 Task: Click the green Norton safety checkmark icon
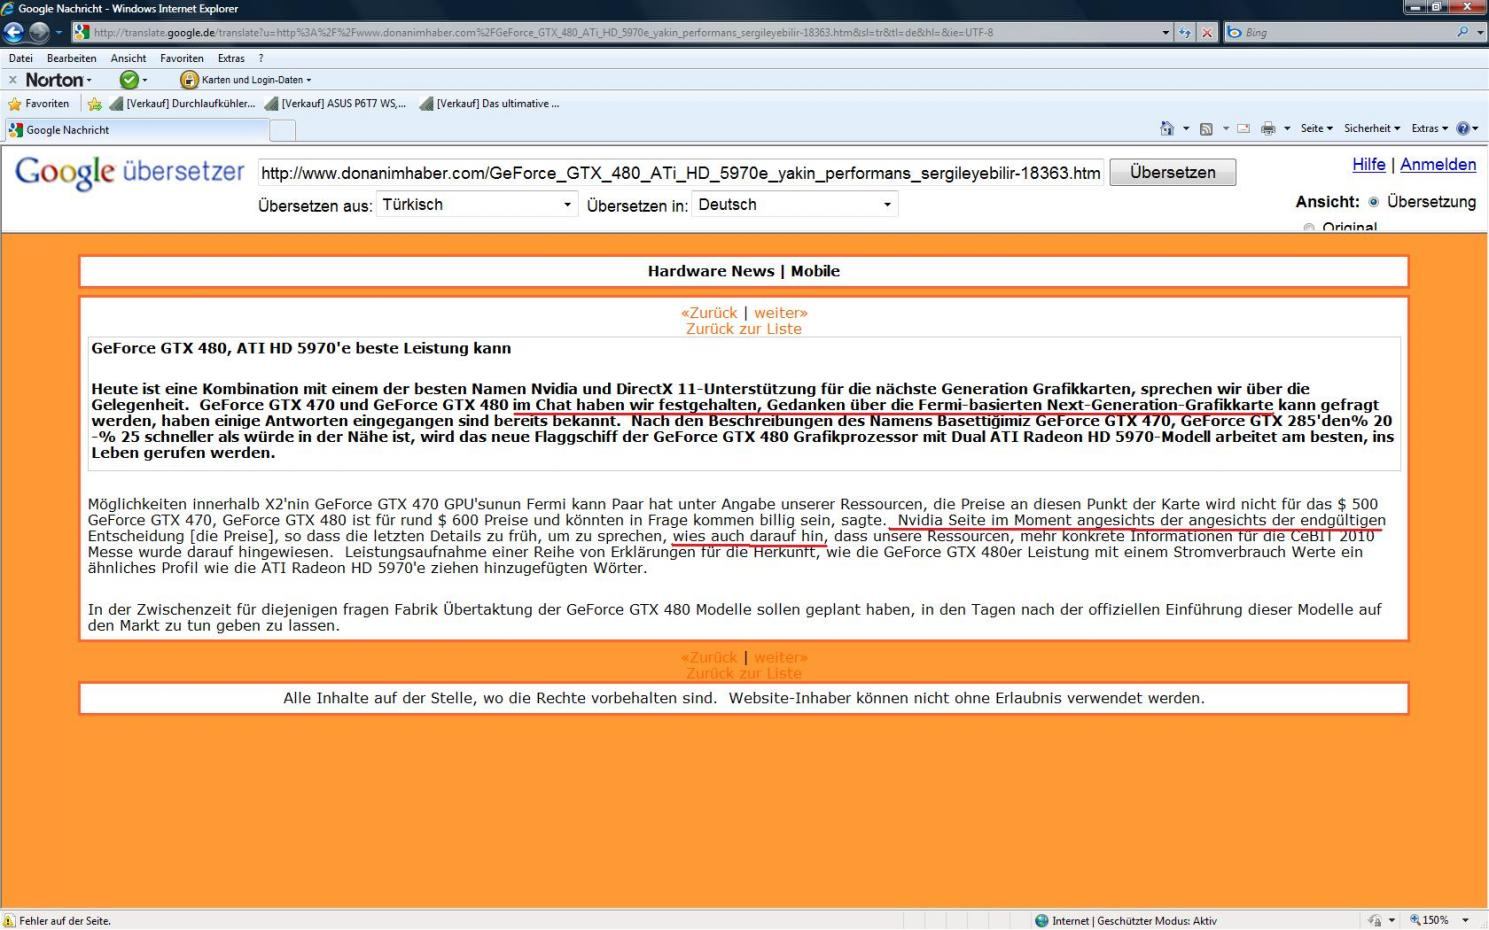point(129,80)
